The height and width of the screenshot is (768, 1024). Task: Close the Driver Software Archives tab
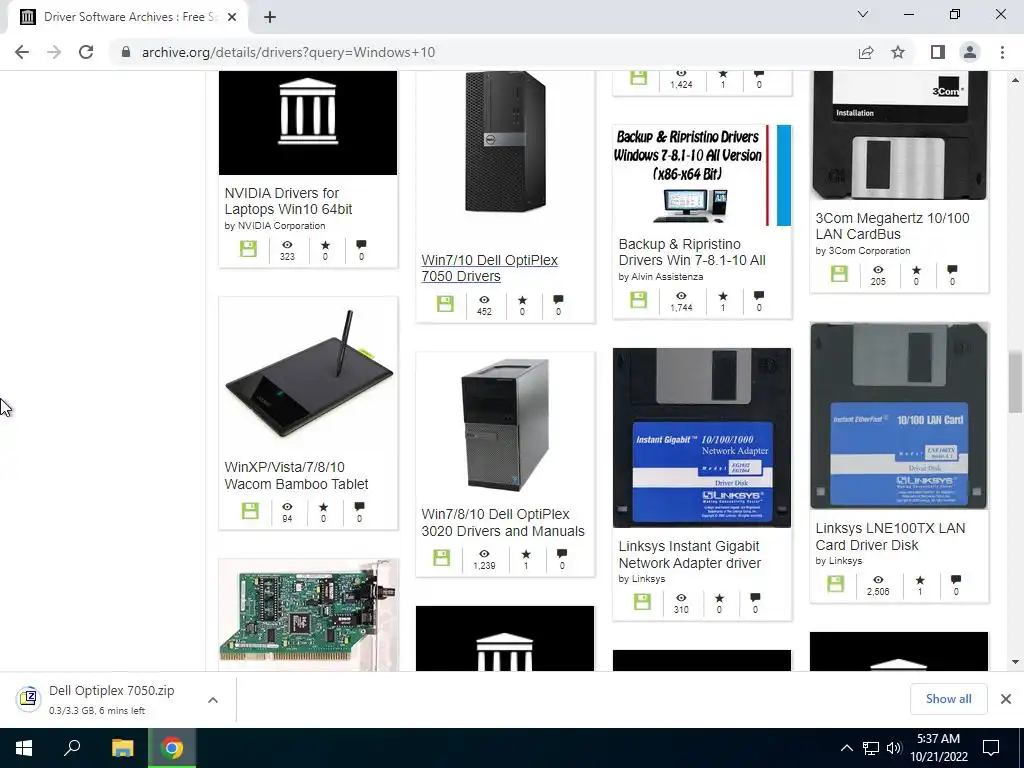[232, 17]
